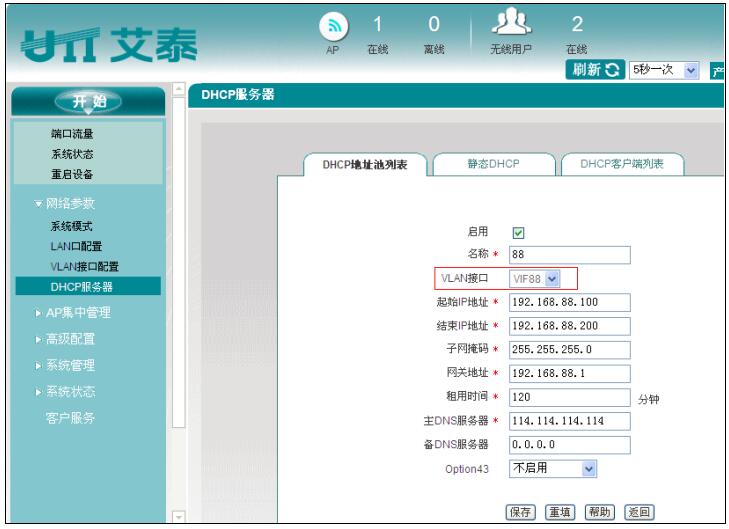Click the 保存 save button

(x=520, y=512)
